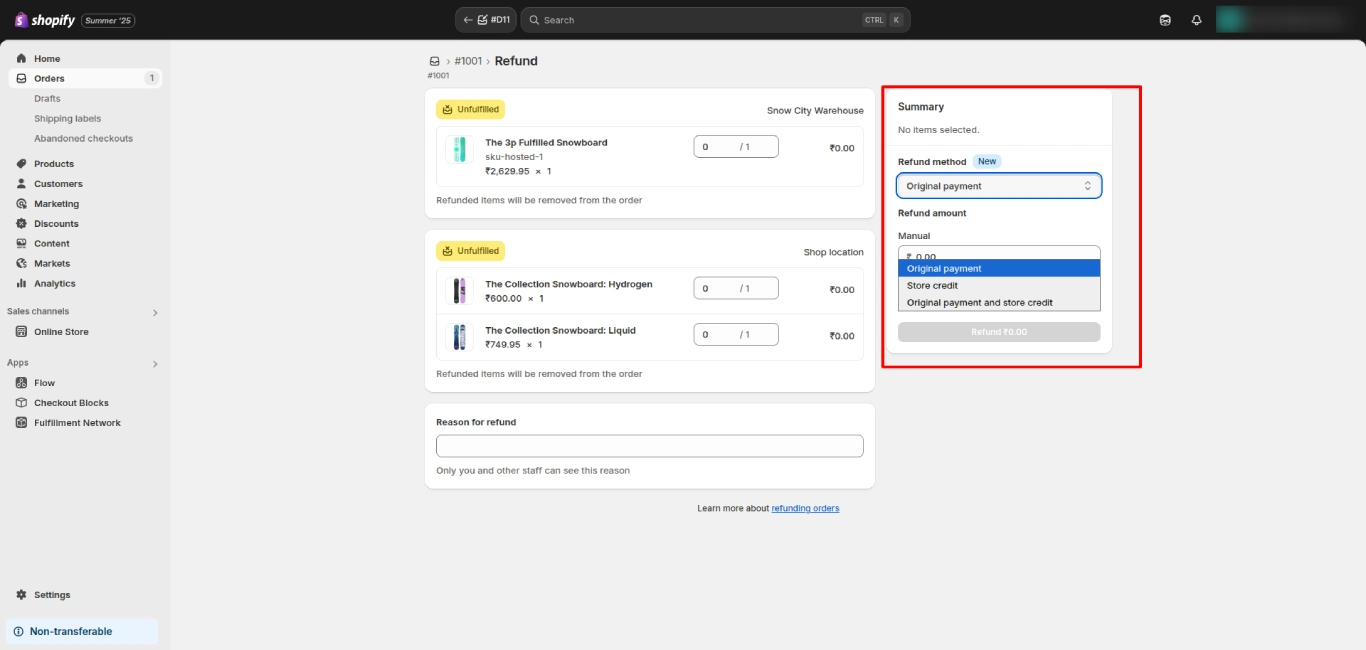
Task: Edit quantity for 3p Fulfilled Snowboard
Action: [x=736, y=147]
